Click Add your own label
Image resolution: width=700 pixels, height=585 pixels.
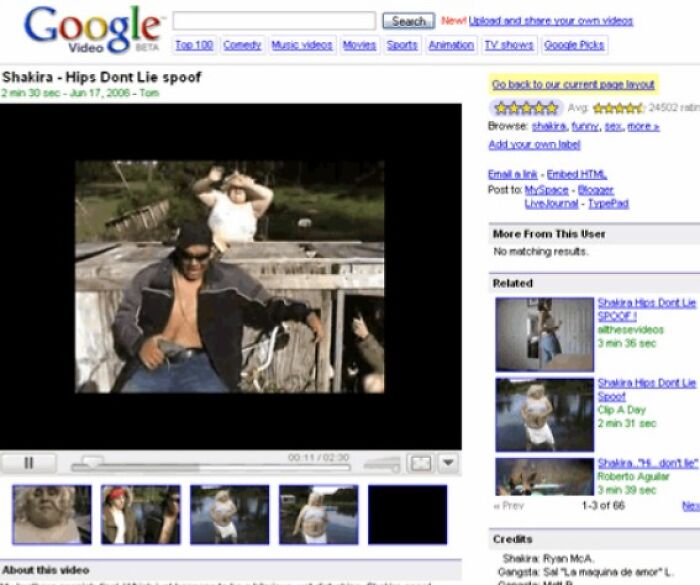(534, 144)
